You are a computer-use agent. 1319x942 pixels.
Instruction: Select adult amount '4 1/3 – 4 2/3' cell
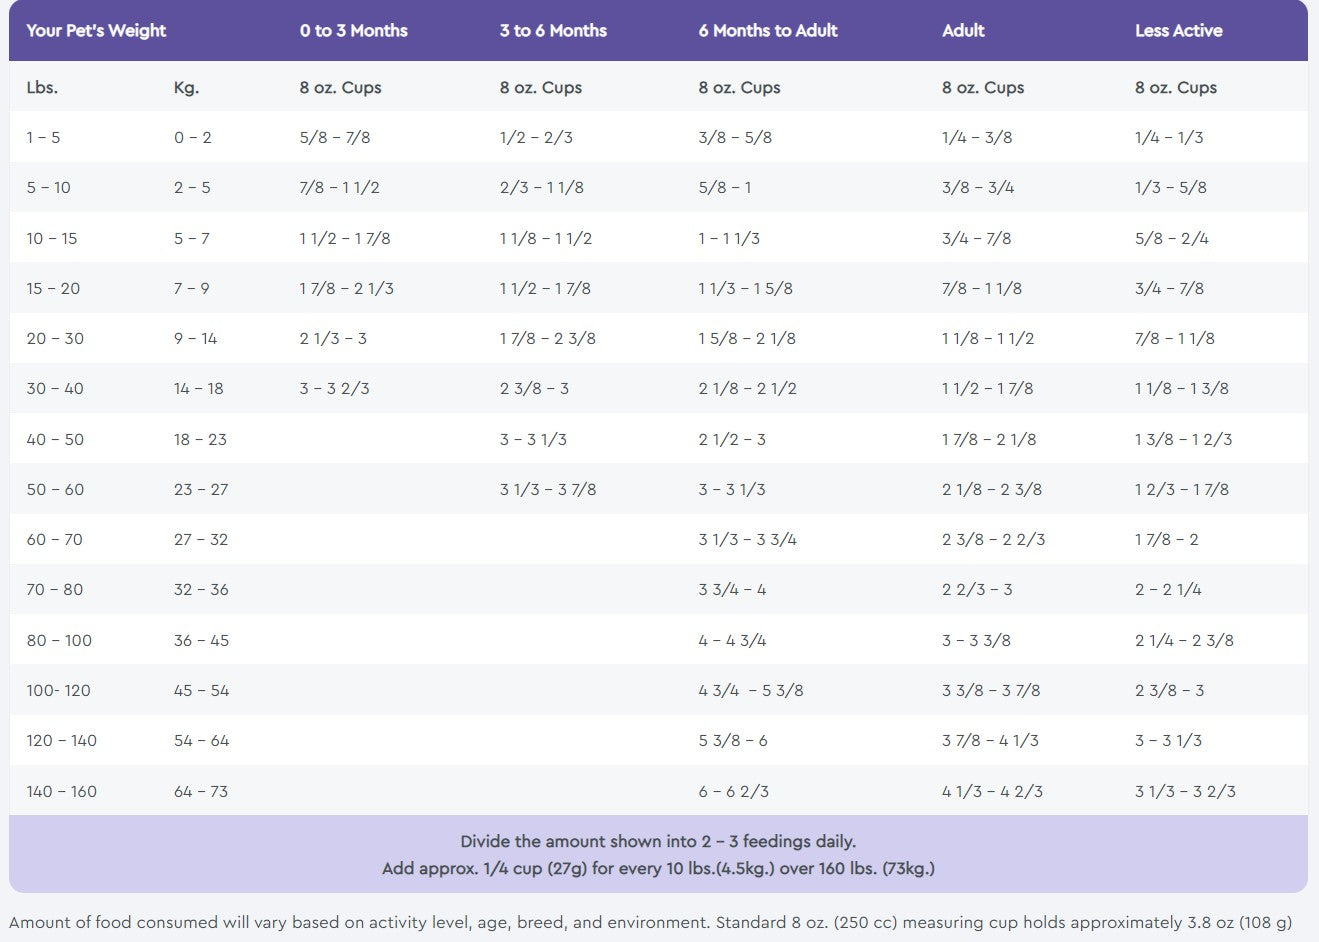coord(992,791)
